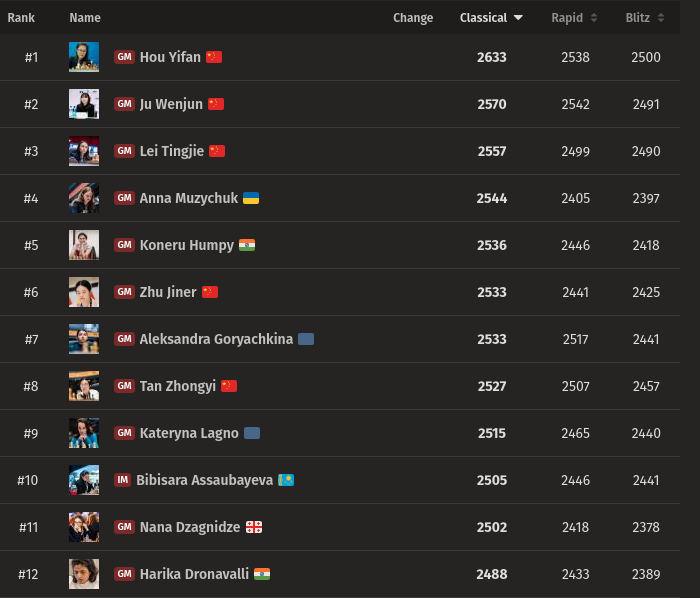
Task: Click the Name column header
Action: 85,18
